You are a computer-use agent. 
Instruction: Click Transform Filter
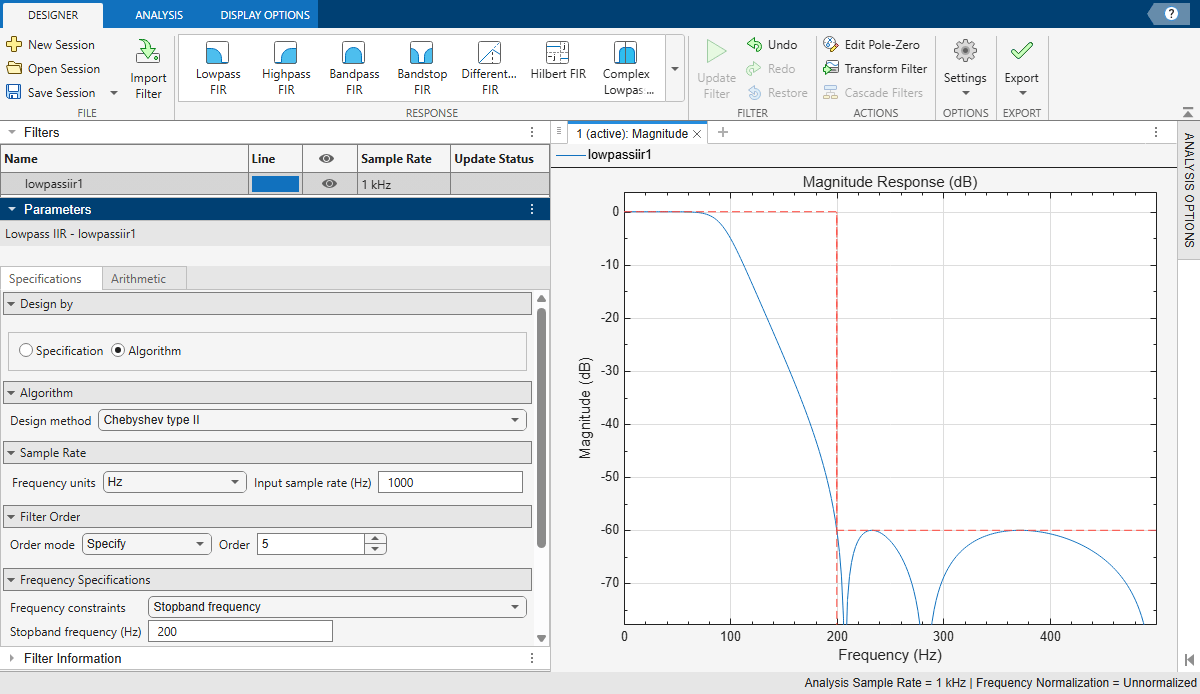point(875,69)
